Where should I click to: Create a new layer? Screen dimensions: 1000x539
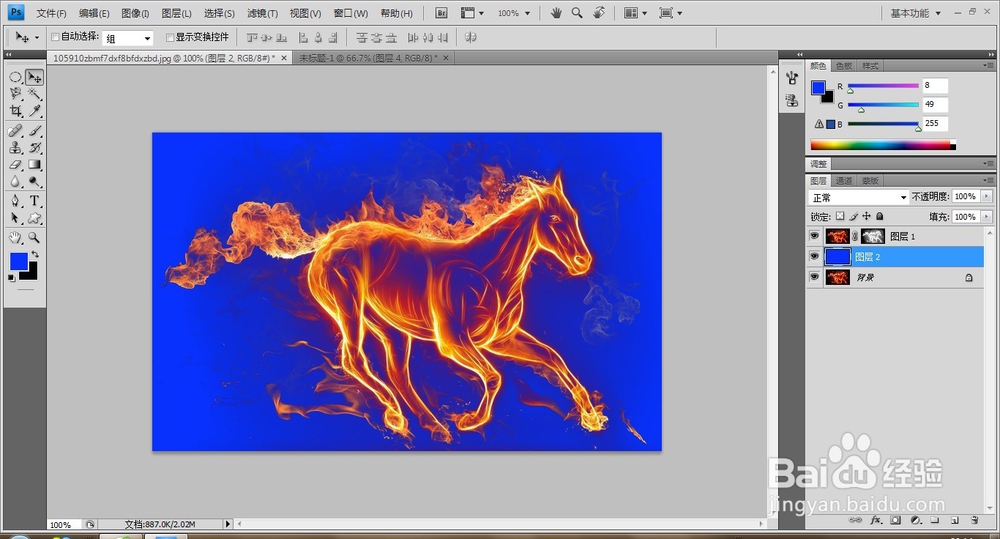[x=955, y=521]
